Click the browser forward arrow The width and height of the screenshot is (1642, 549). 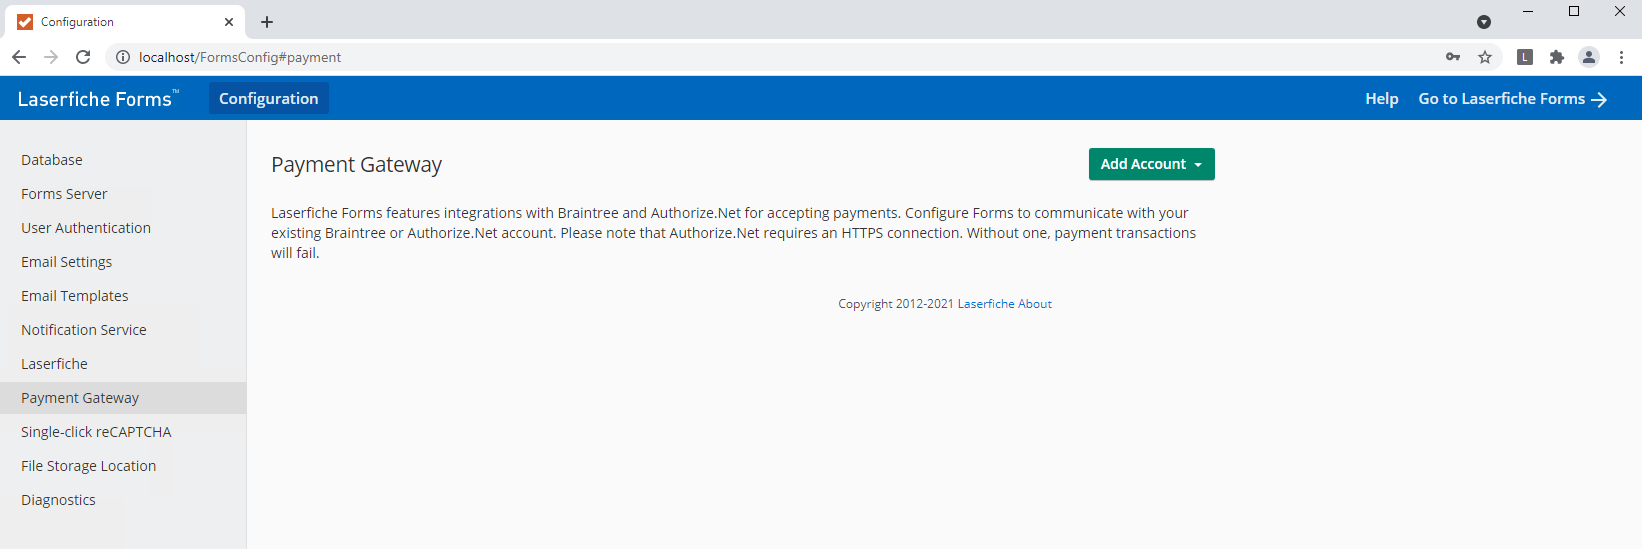51,57
